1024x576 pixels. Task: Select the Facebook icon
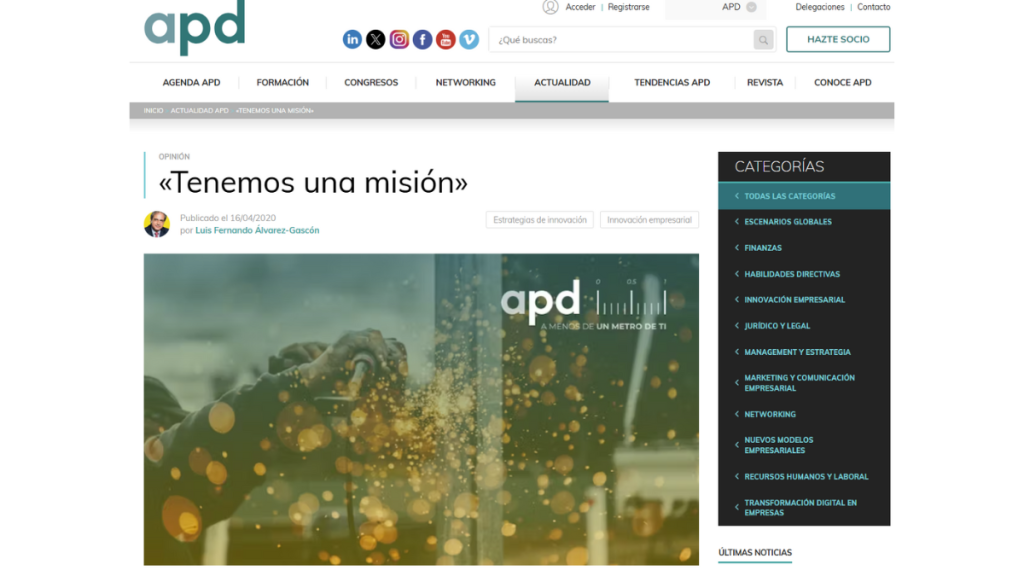422,39
